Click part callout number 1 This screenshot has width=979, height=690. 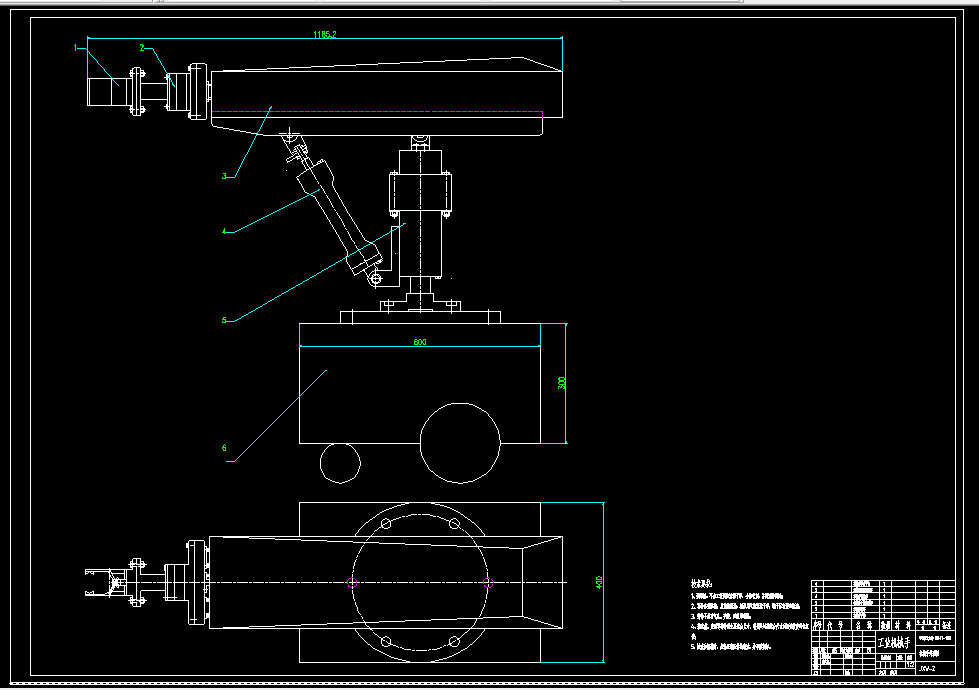point(76,47)
